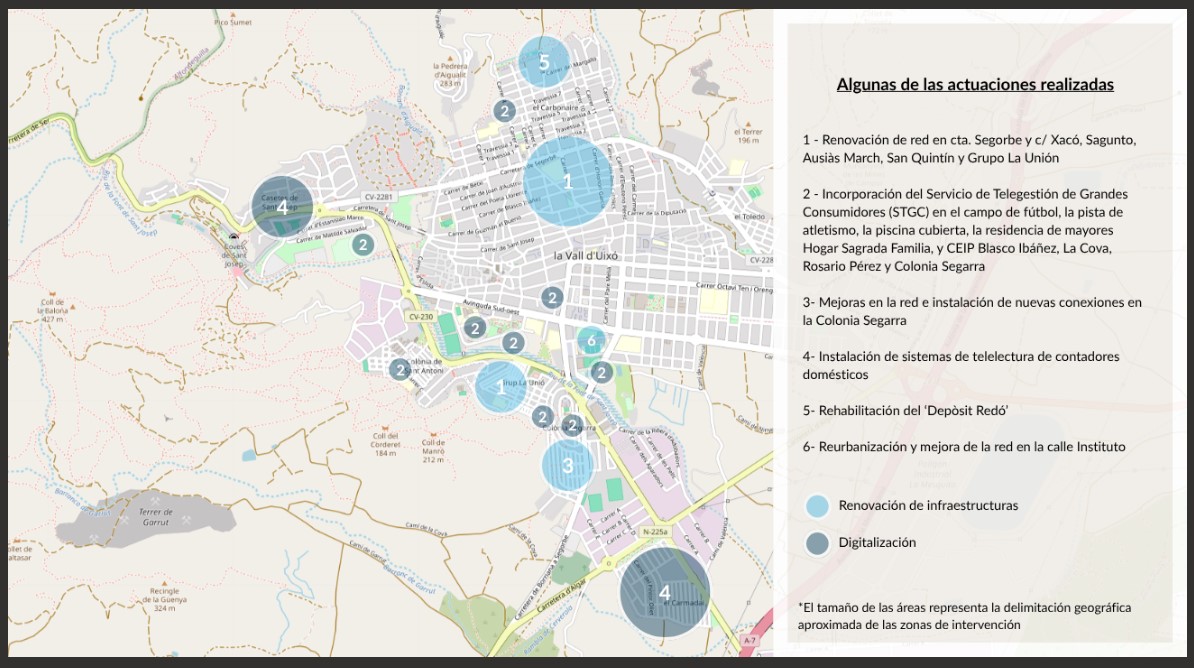Select marker 2 beside el Carbonaire
Image resolution: width=1194 pixels, height=668 pixels.
[503, 111]
